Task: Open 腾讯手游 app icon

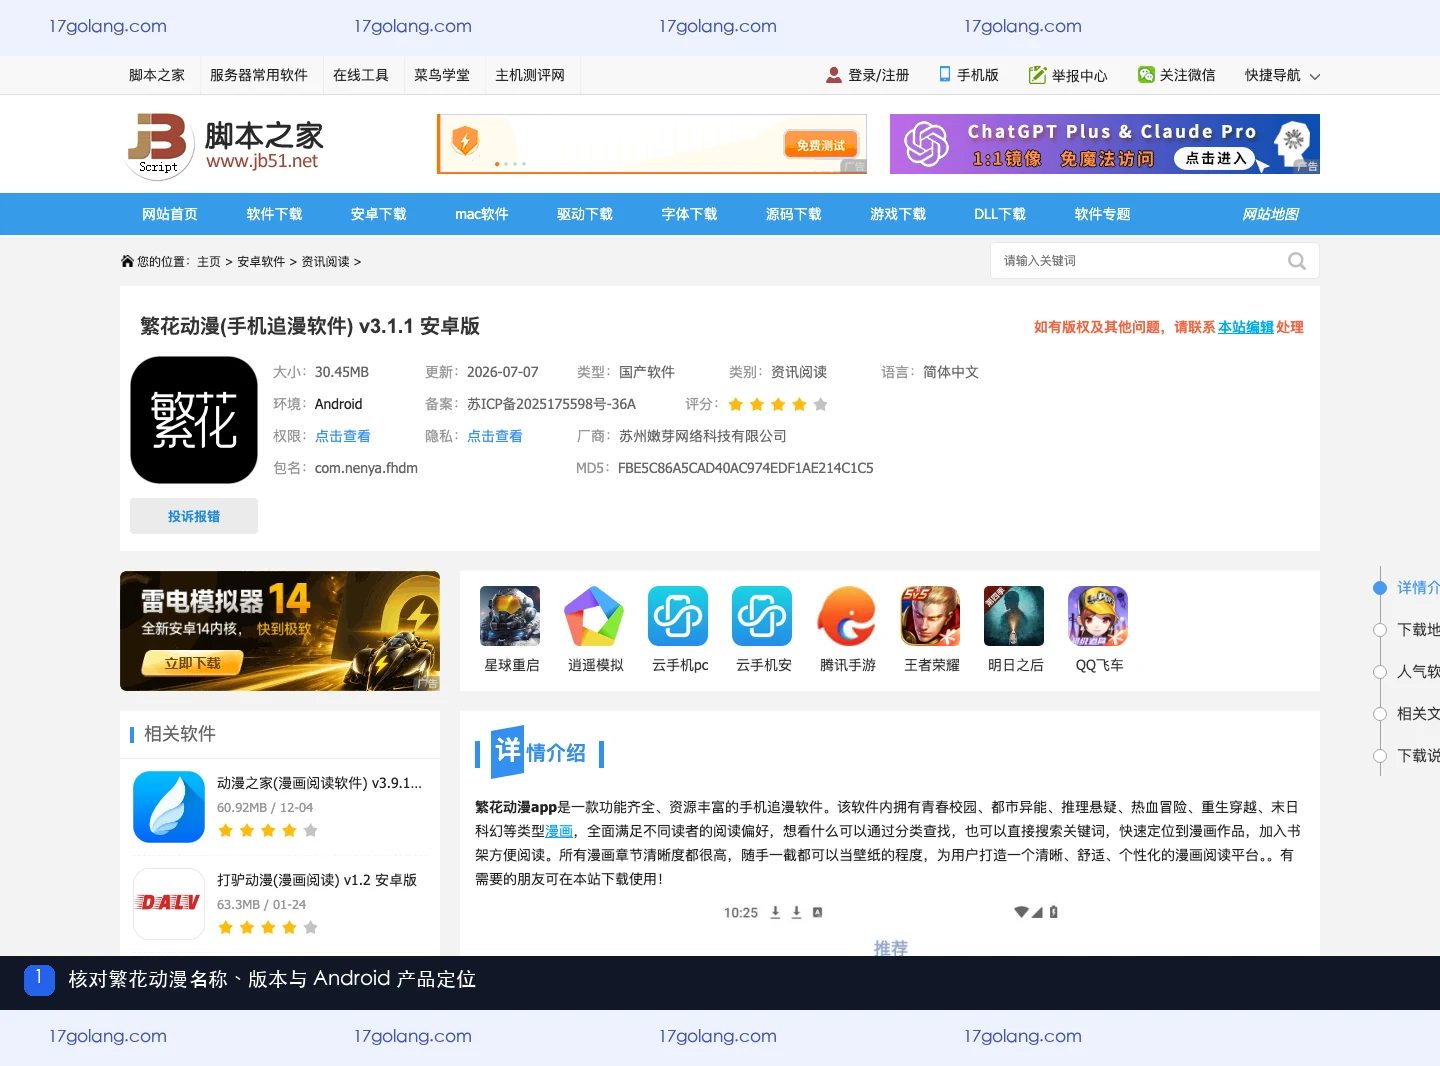Action: pos(846,616)
